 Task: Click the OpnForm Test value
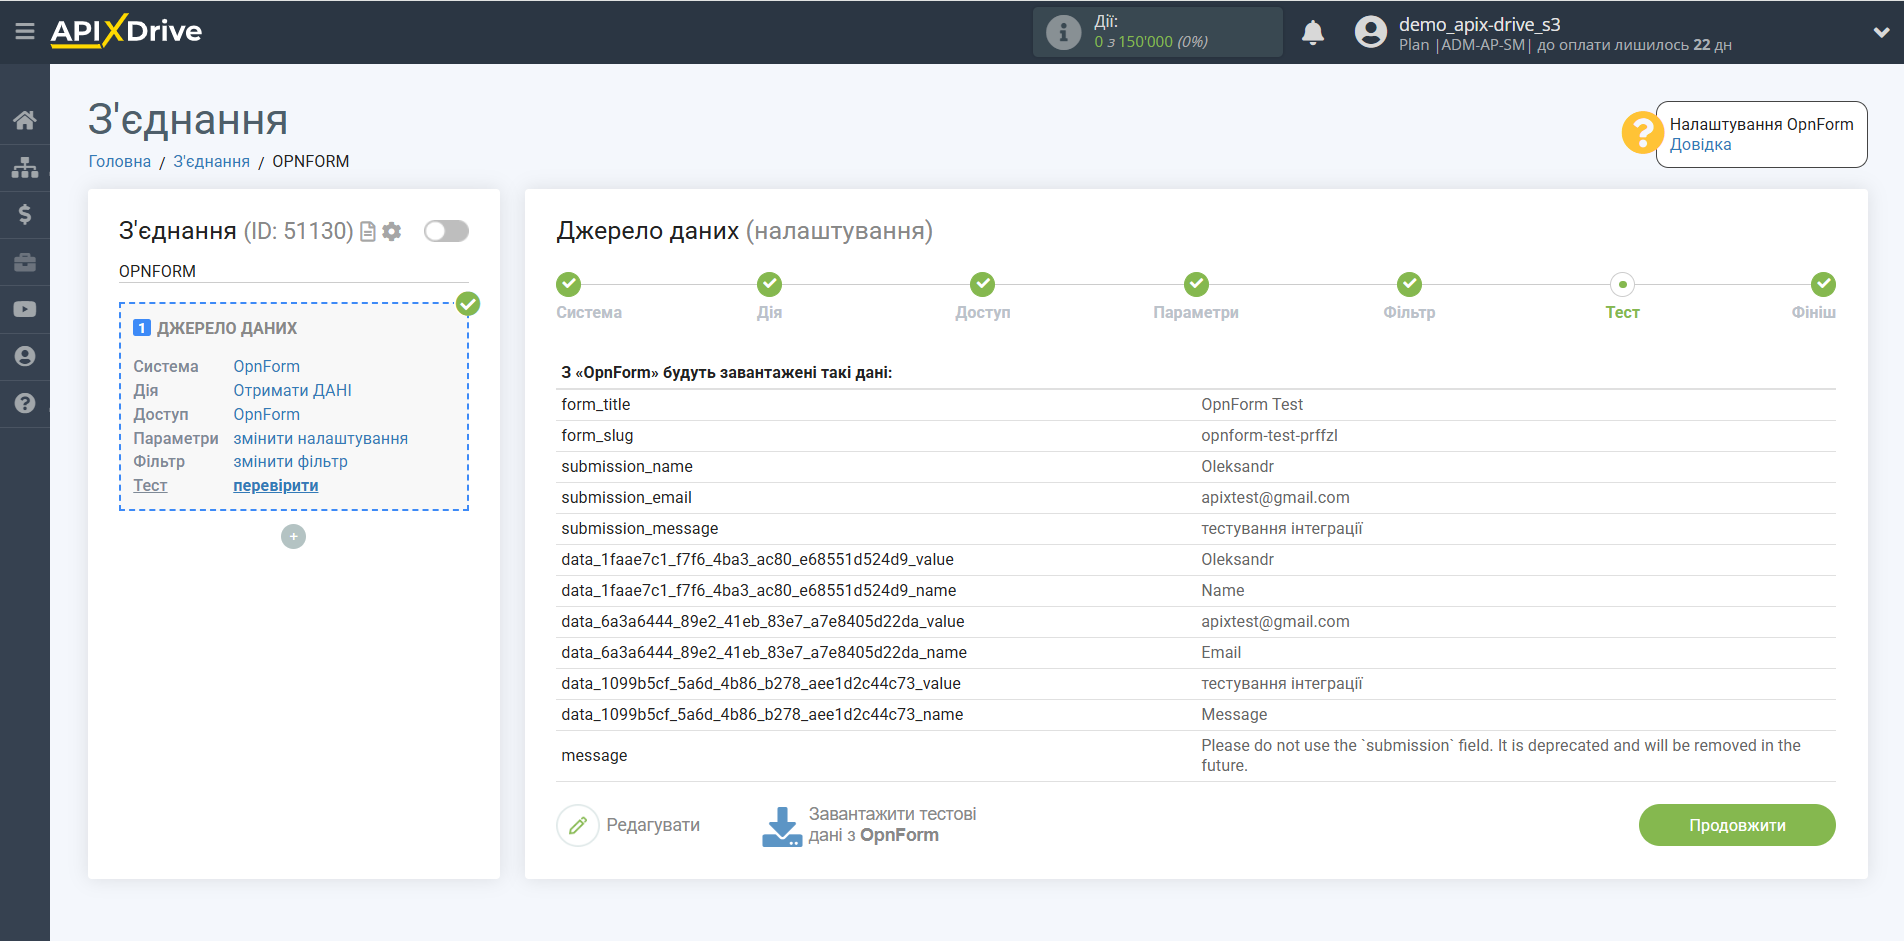[x=1252, y=404]
